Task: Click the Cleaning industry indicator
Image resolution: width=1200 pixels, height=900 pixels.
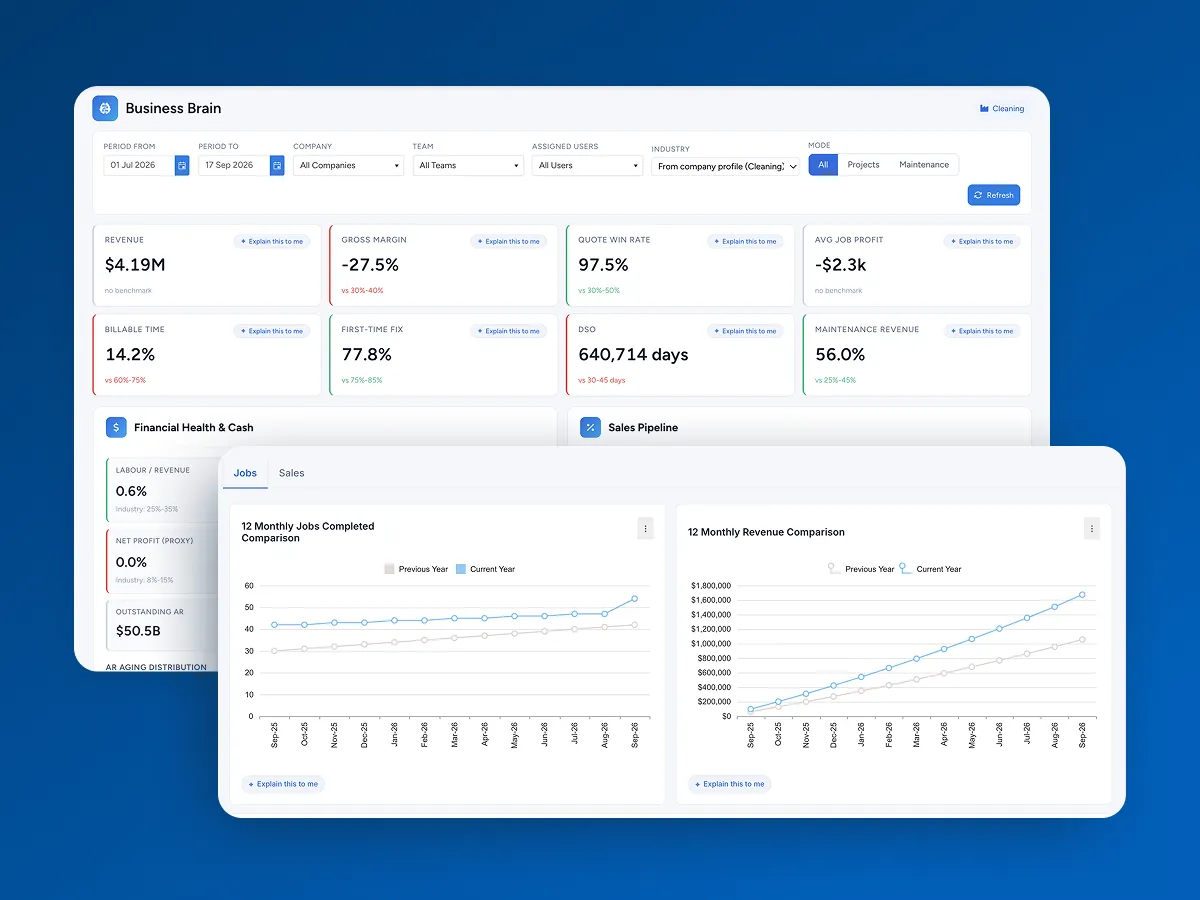Action: pyautogui.click(x=1001, y=108)
